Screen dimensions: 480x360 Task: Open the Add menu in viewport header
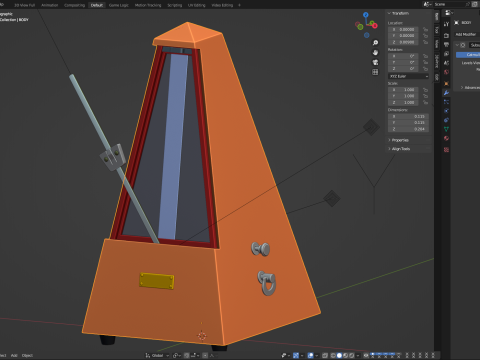tap(14, 355)
